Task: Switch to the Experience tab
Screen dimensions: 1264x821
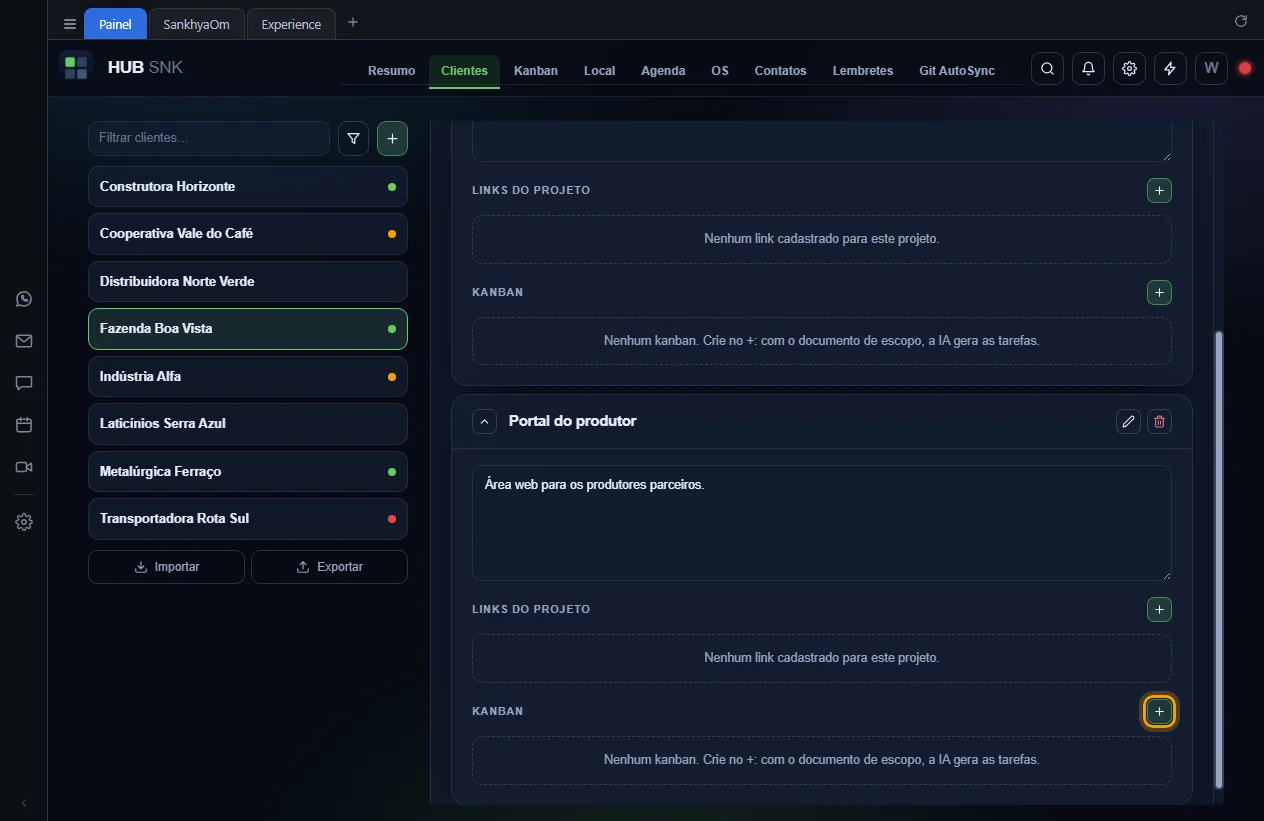Action: (291, 24)
